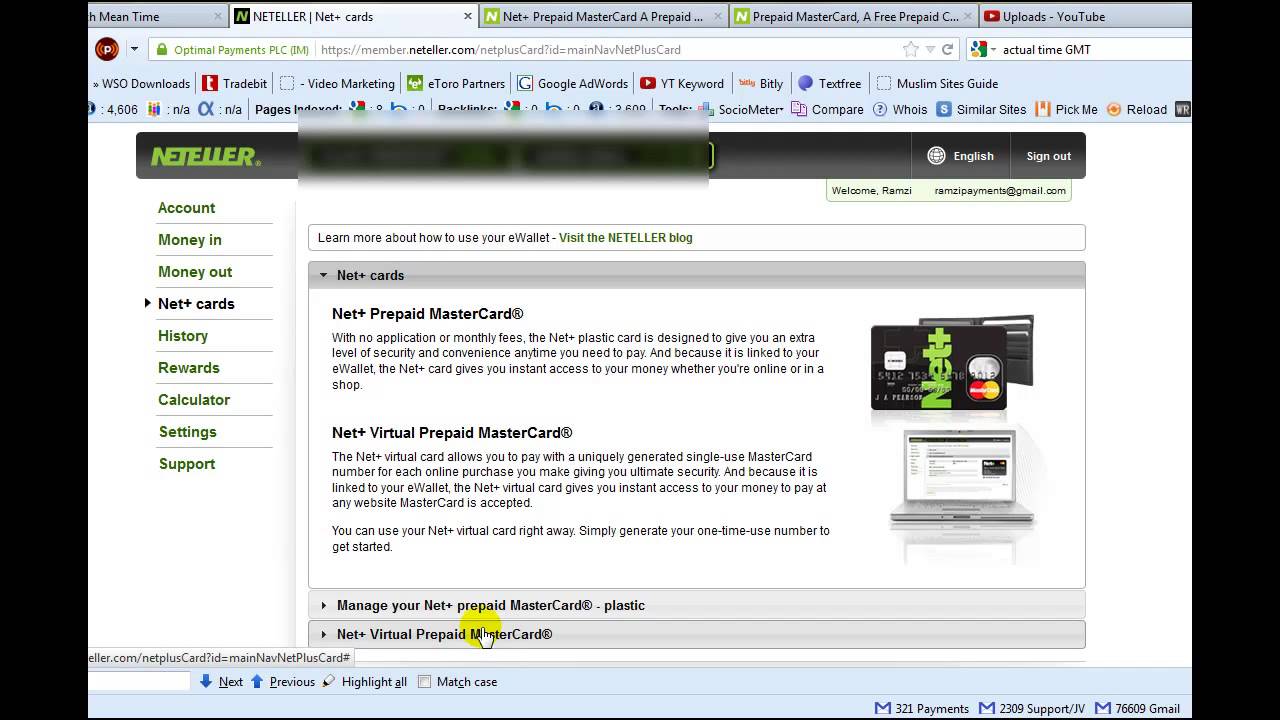1280x720 pixels.
Task: Open the English language selector
Action: 960,156
